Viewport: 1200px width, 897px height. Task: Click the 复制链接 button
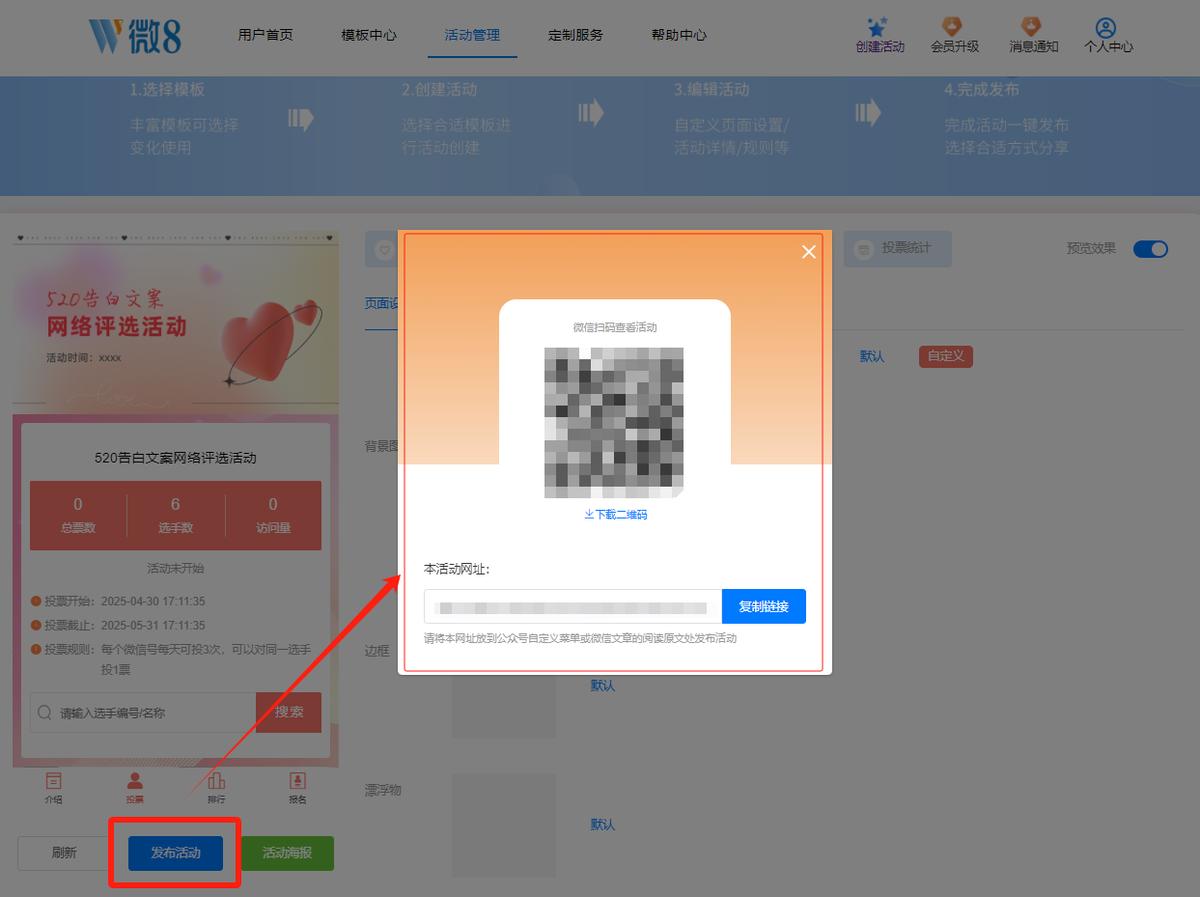[x=764, y=606]
